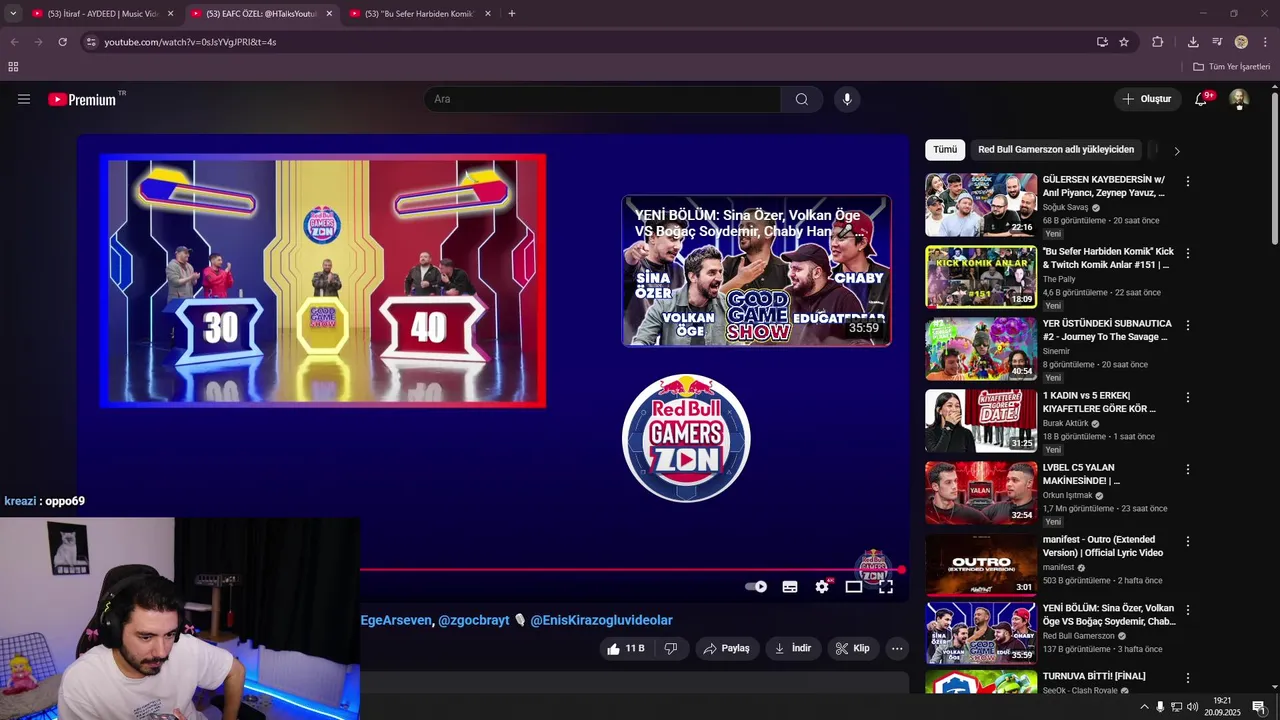Open browser downloads icon
This screenshot has width=1280, height=720.
pos(1193,42)
